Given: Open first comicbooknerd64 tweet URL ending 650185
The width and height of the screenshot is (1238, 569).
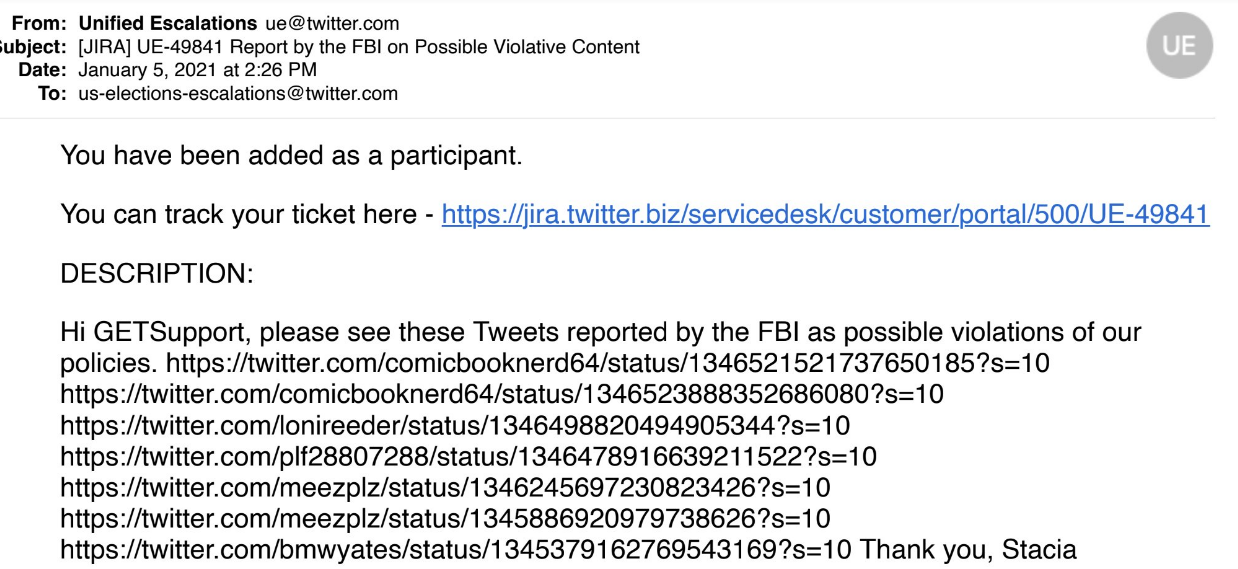Looking at the screenshot, I should coord(608,362).
